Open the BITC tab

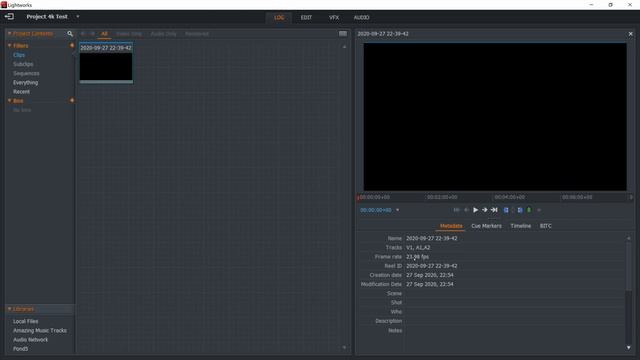(545, 226)
